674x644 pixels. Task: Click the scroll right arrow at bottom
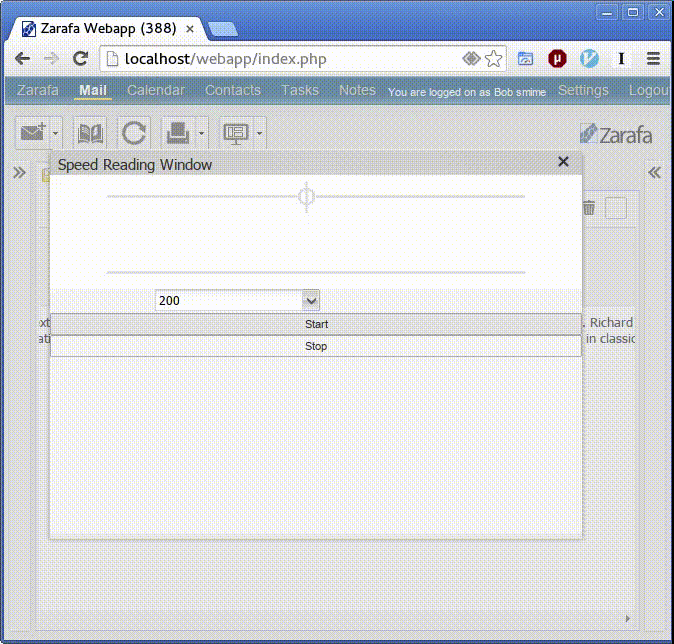click(628, 618)
